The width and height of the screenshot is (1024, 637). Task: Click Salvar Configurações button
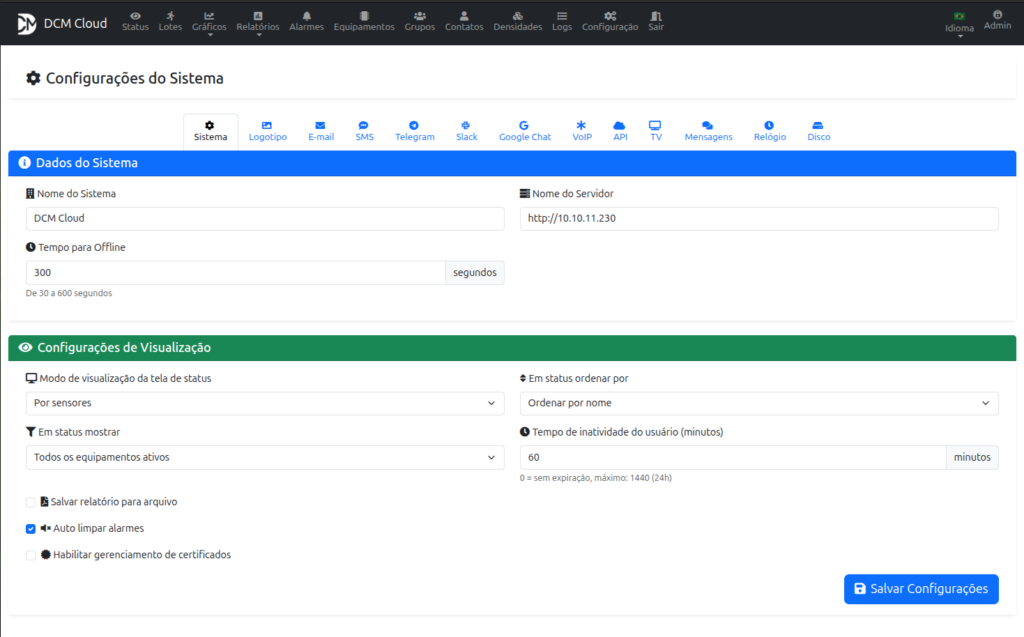click(x=920, y=589)
